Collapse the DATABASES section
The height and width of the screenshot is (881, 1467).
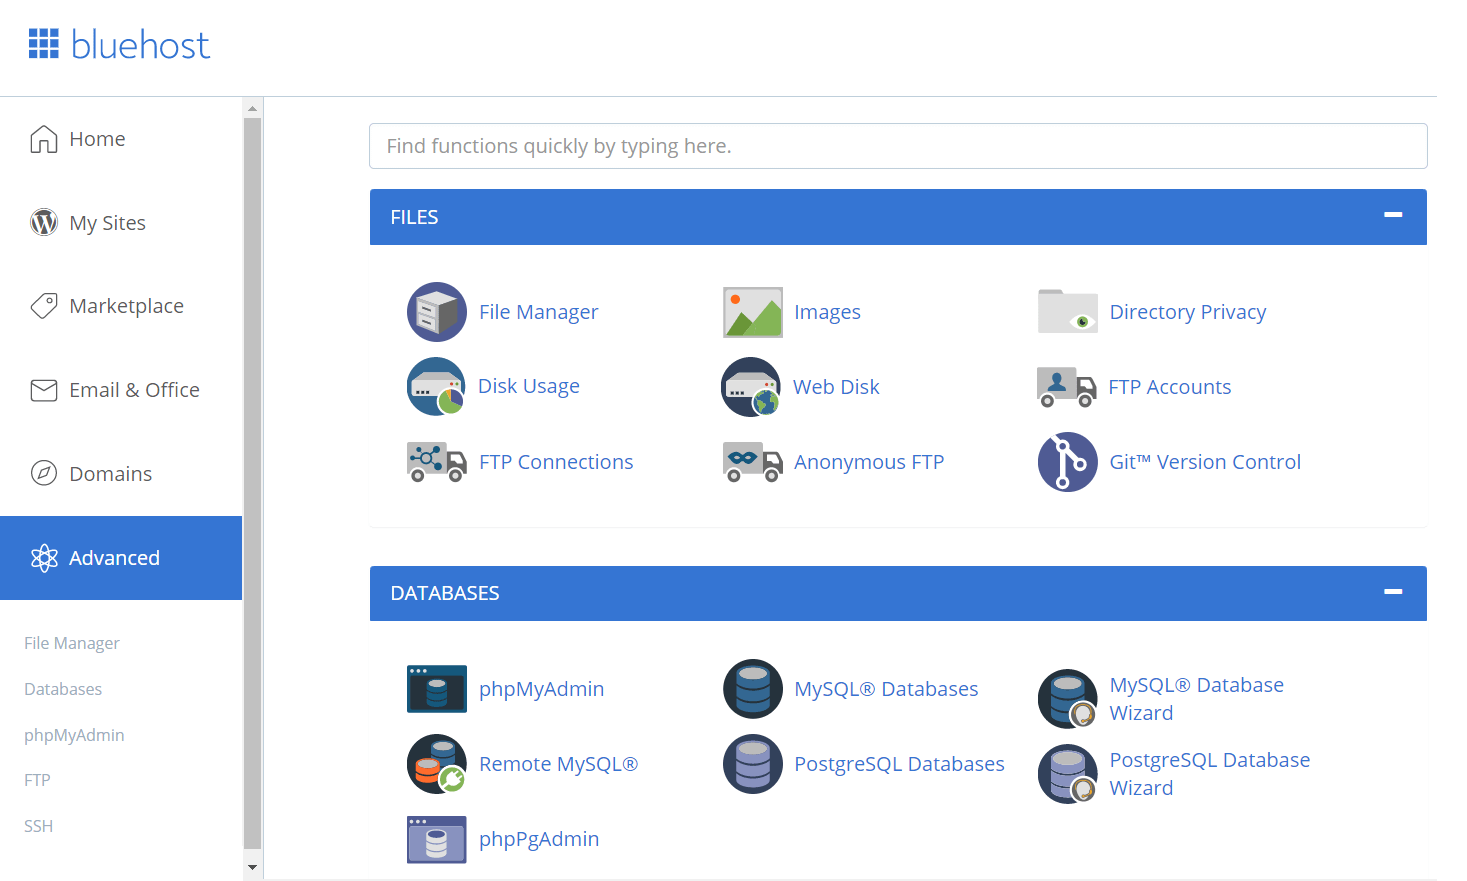1393,592
